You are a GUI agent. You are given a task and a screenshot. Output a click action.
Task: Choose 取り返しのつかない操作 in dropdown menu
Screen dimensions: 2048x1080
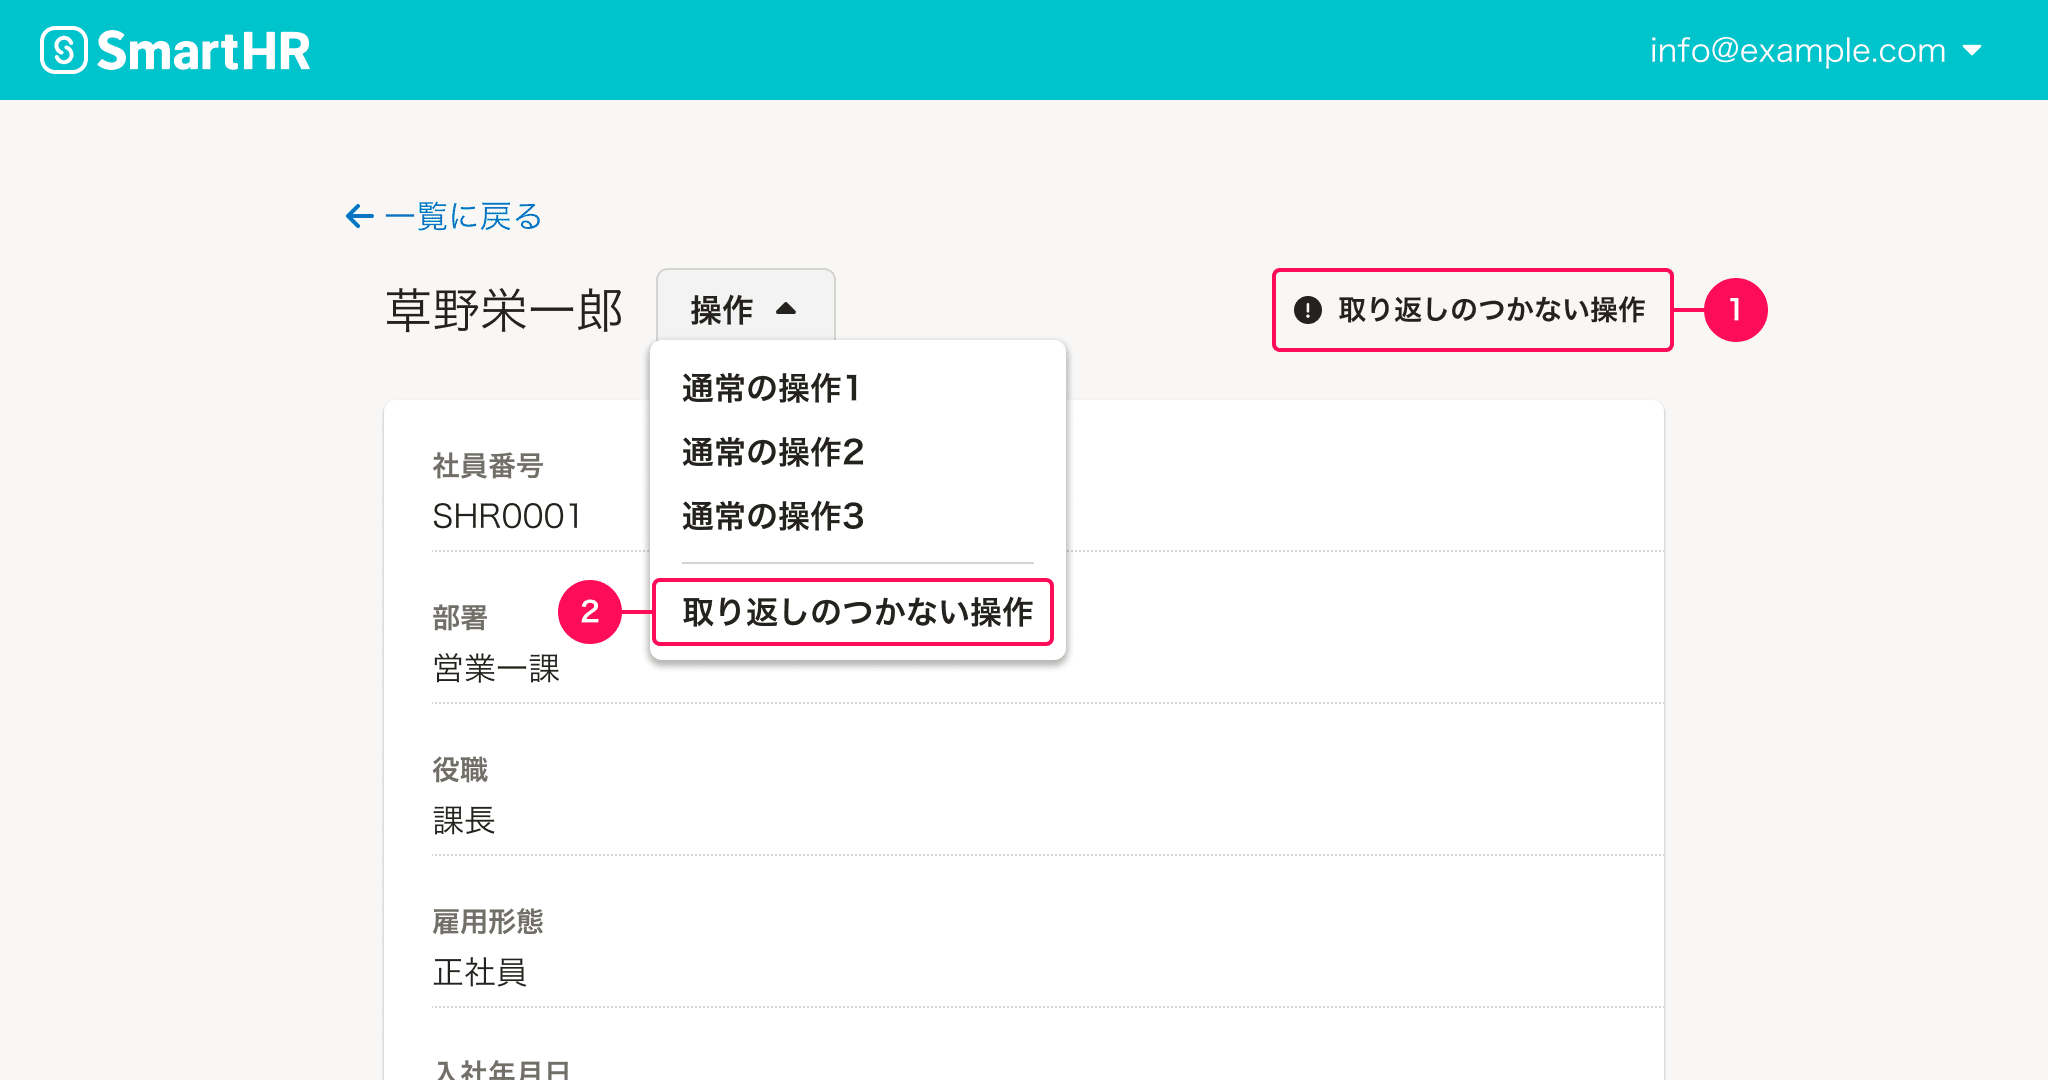(x=857, y=612)
